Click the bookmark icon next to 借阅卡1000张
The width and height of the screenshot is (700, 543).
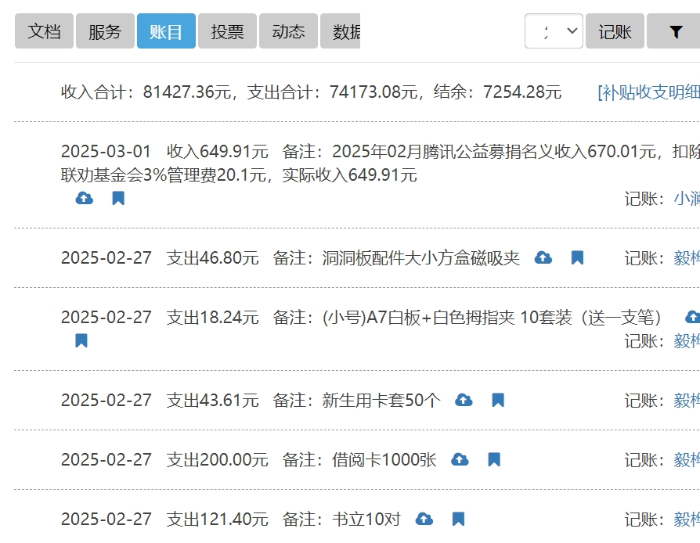coord(494,459)
